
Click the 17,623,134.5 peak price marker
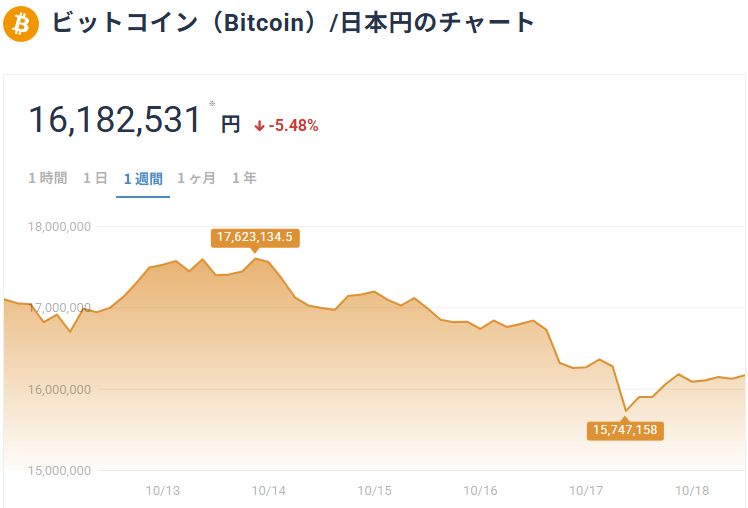click(x=255, y=237)
